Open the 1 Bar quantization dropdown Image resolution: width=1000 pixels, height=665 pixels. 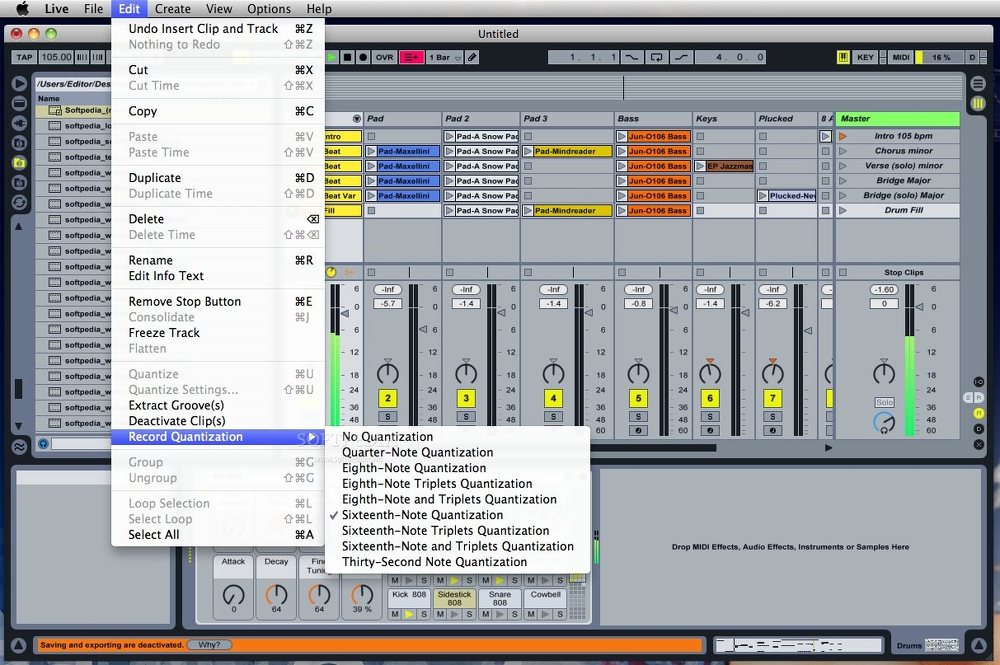point(444,58)
